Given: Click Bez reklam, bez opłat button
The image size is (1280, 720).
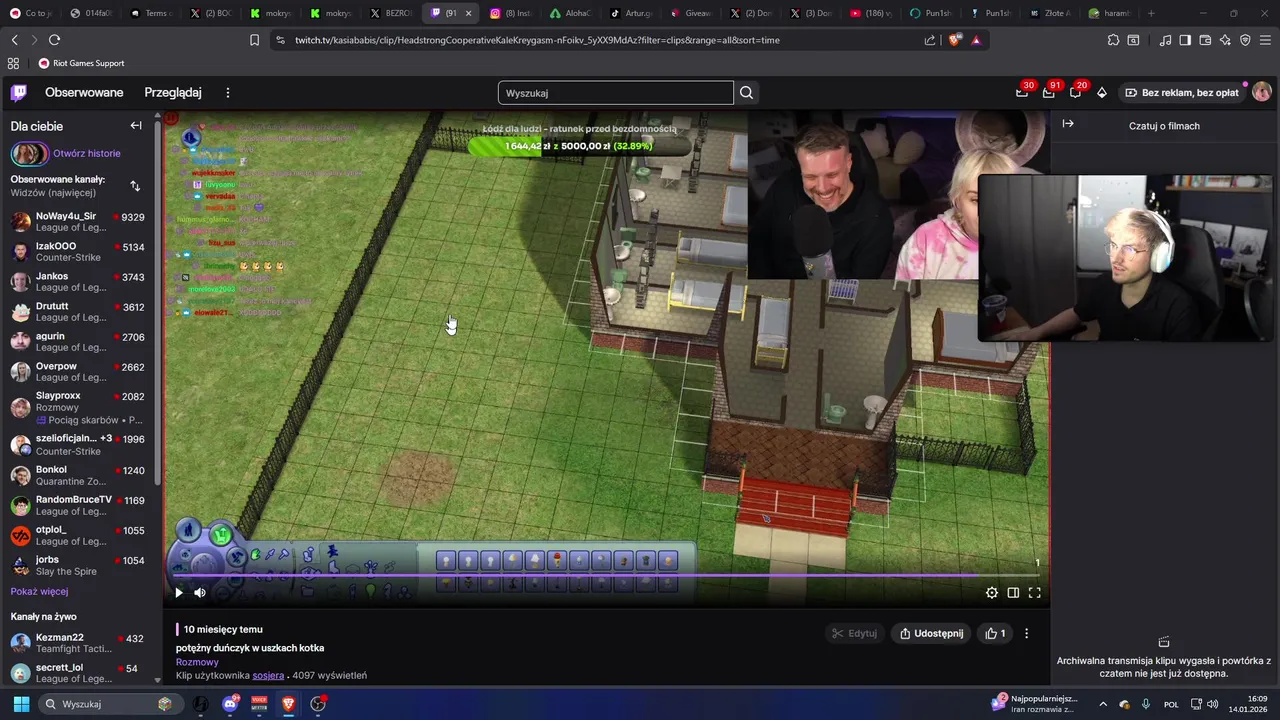Looking at the screenshot, I should point(1181,93).
